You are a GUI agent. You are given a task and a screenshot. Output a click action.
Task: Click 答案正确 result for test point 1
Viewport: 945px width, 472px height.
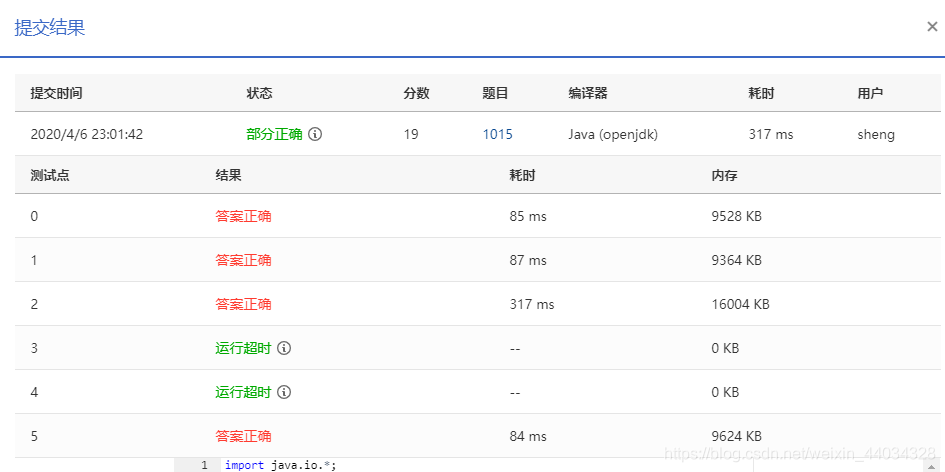pos(243,260)
